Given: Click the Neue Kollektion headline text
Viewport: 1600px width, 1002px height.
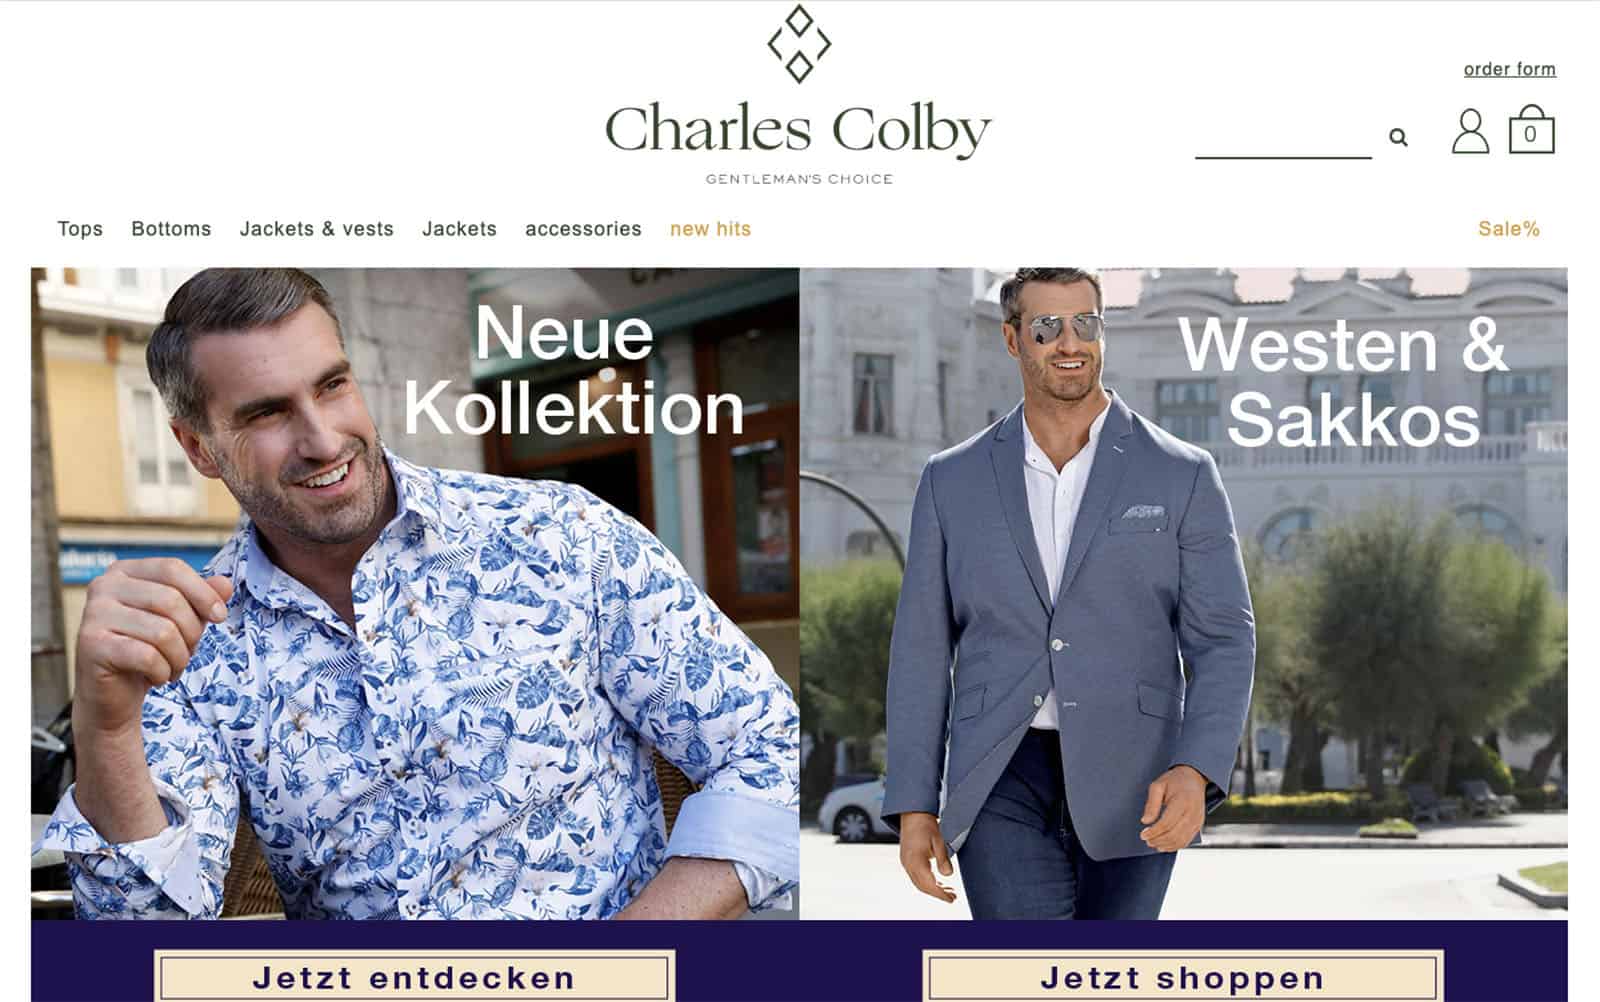Looking at the screenshot, I should (573, 371).
